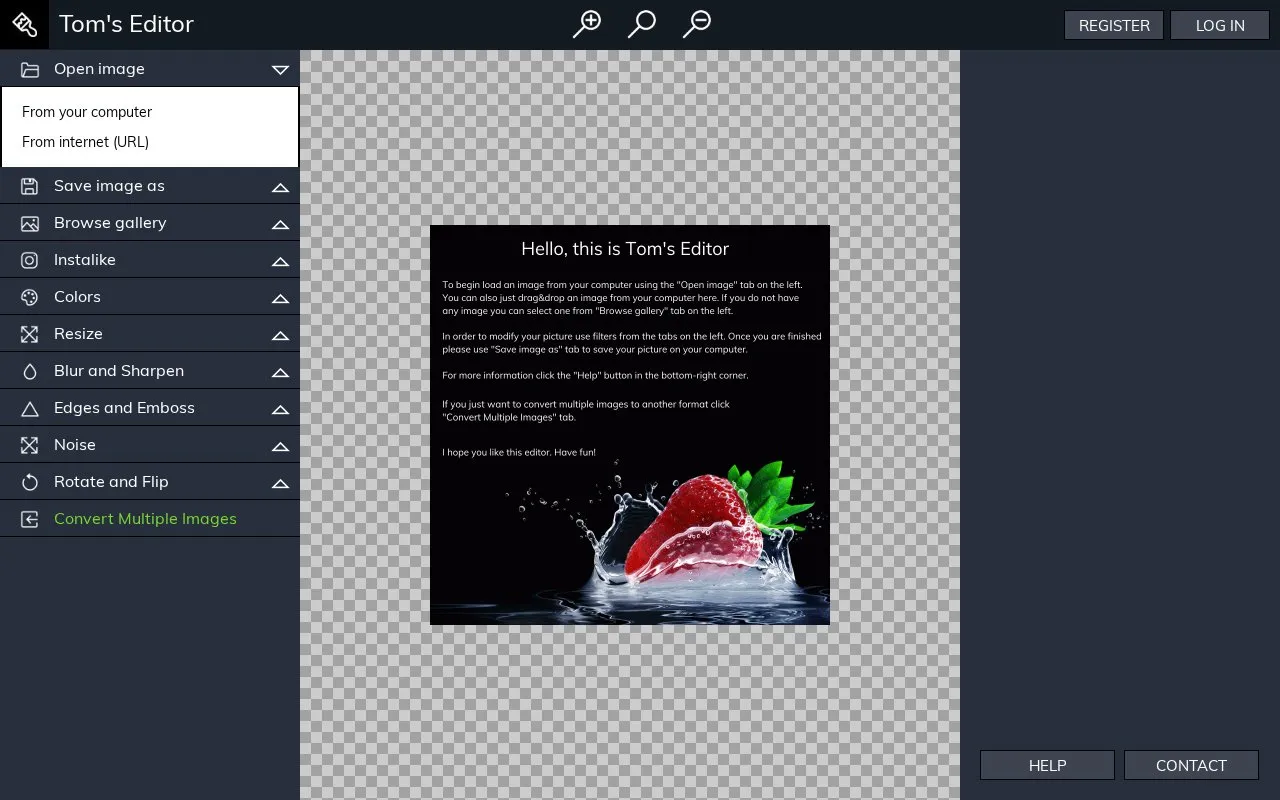Click the Save image floppy disk icon

pyautogui.click(x=30, y=186)
